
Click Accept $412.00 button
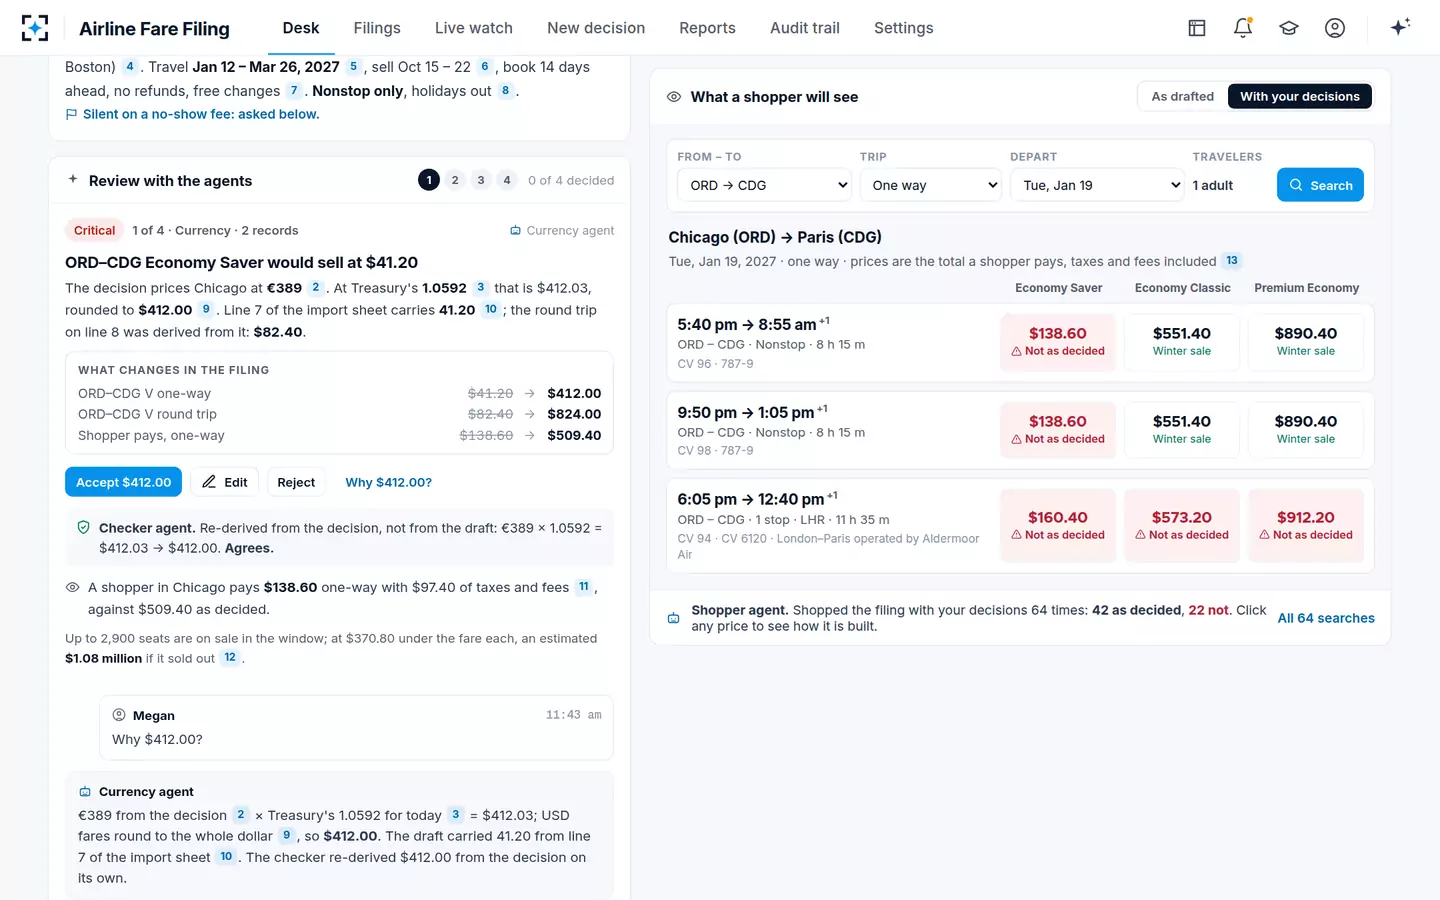point(124,482)
